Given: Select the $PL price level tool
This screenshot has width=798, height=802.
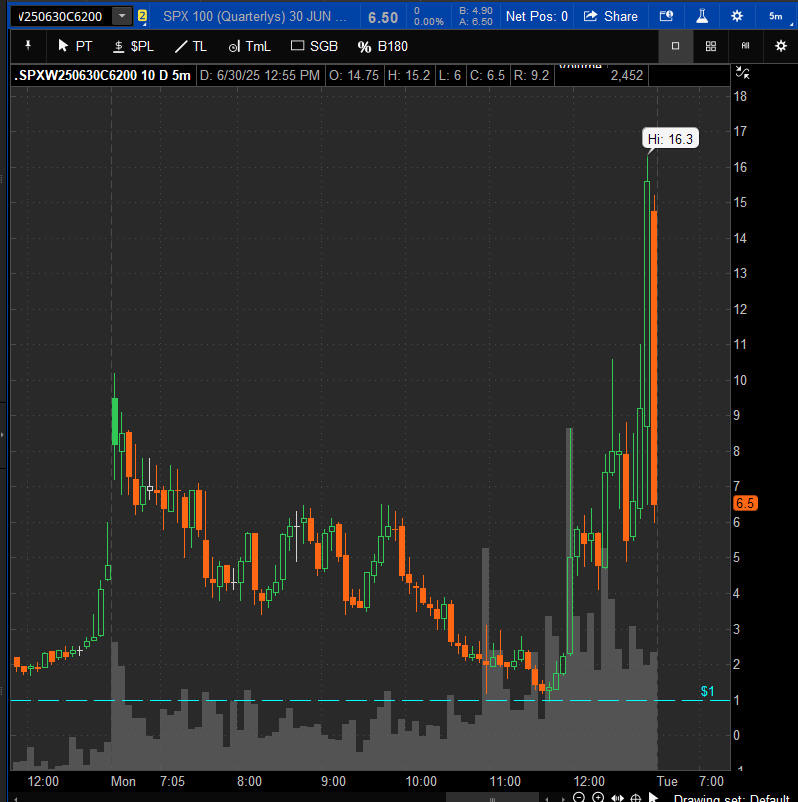Looking at the screenshot, I should click(x=133, y=46).
